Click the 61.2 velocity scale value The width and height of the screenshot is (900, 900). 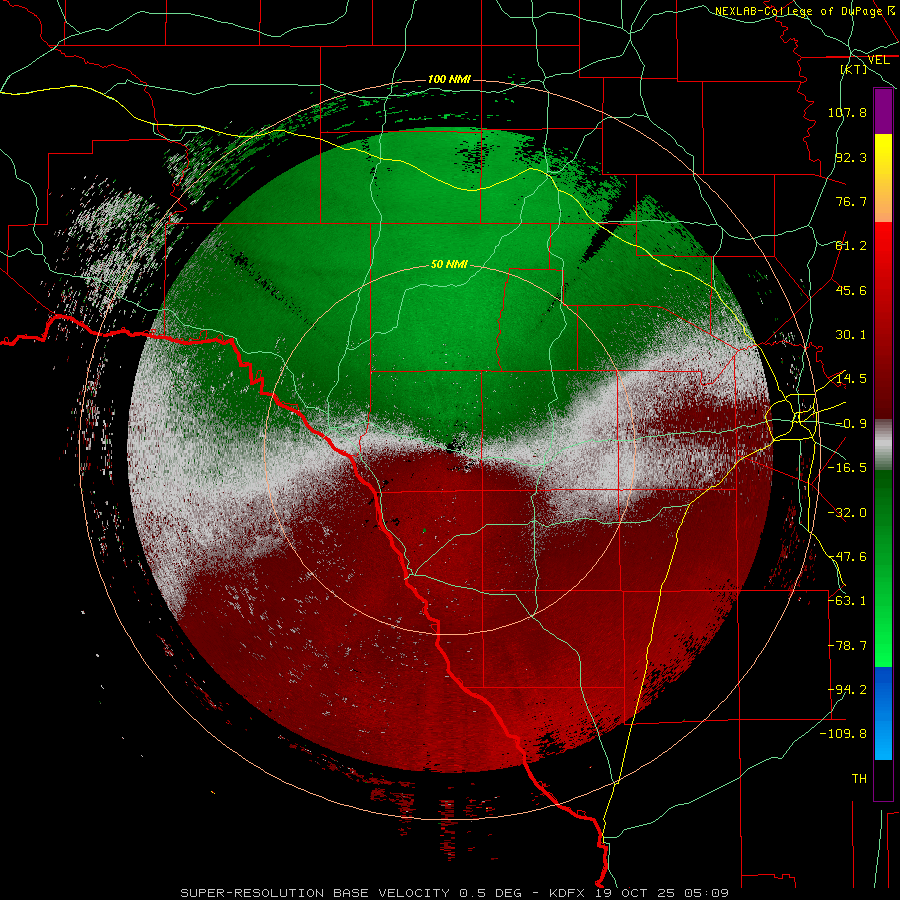[x=851, y=246]
